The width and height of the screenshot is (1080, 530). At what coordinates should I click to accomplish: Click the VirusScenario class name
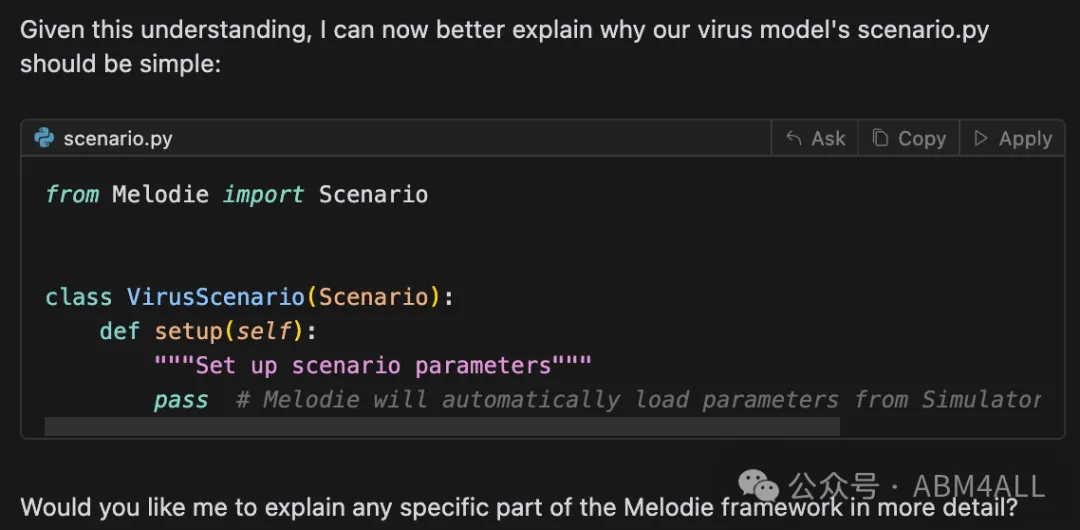point(216,297)
